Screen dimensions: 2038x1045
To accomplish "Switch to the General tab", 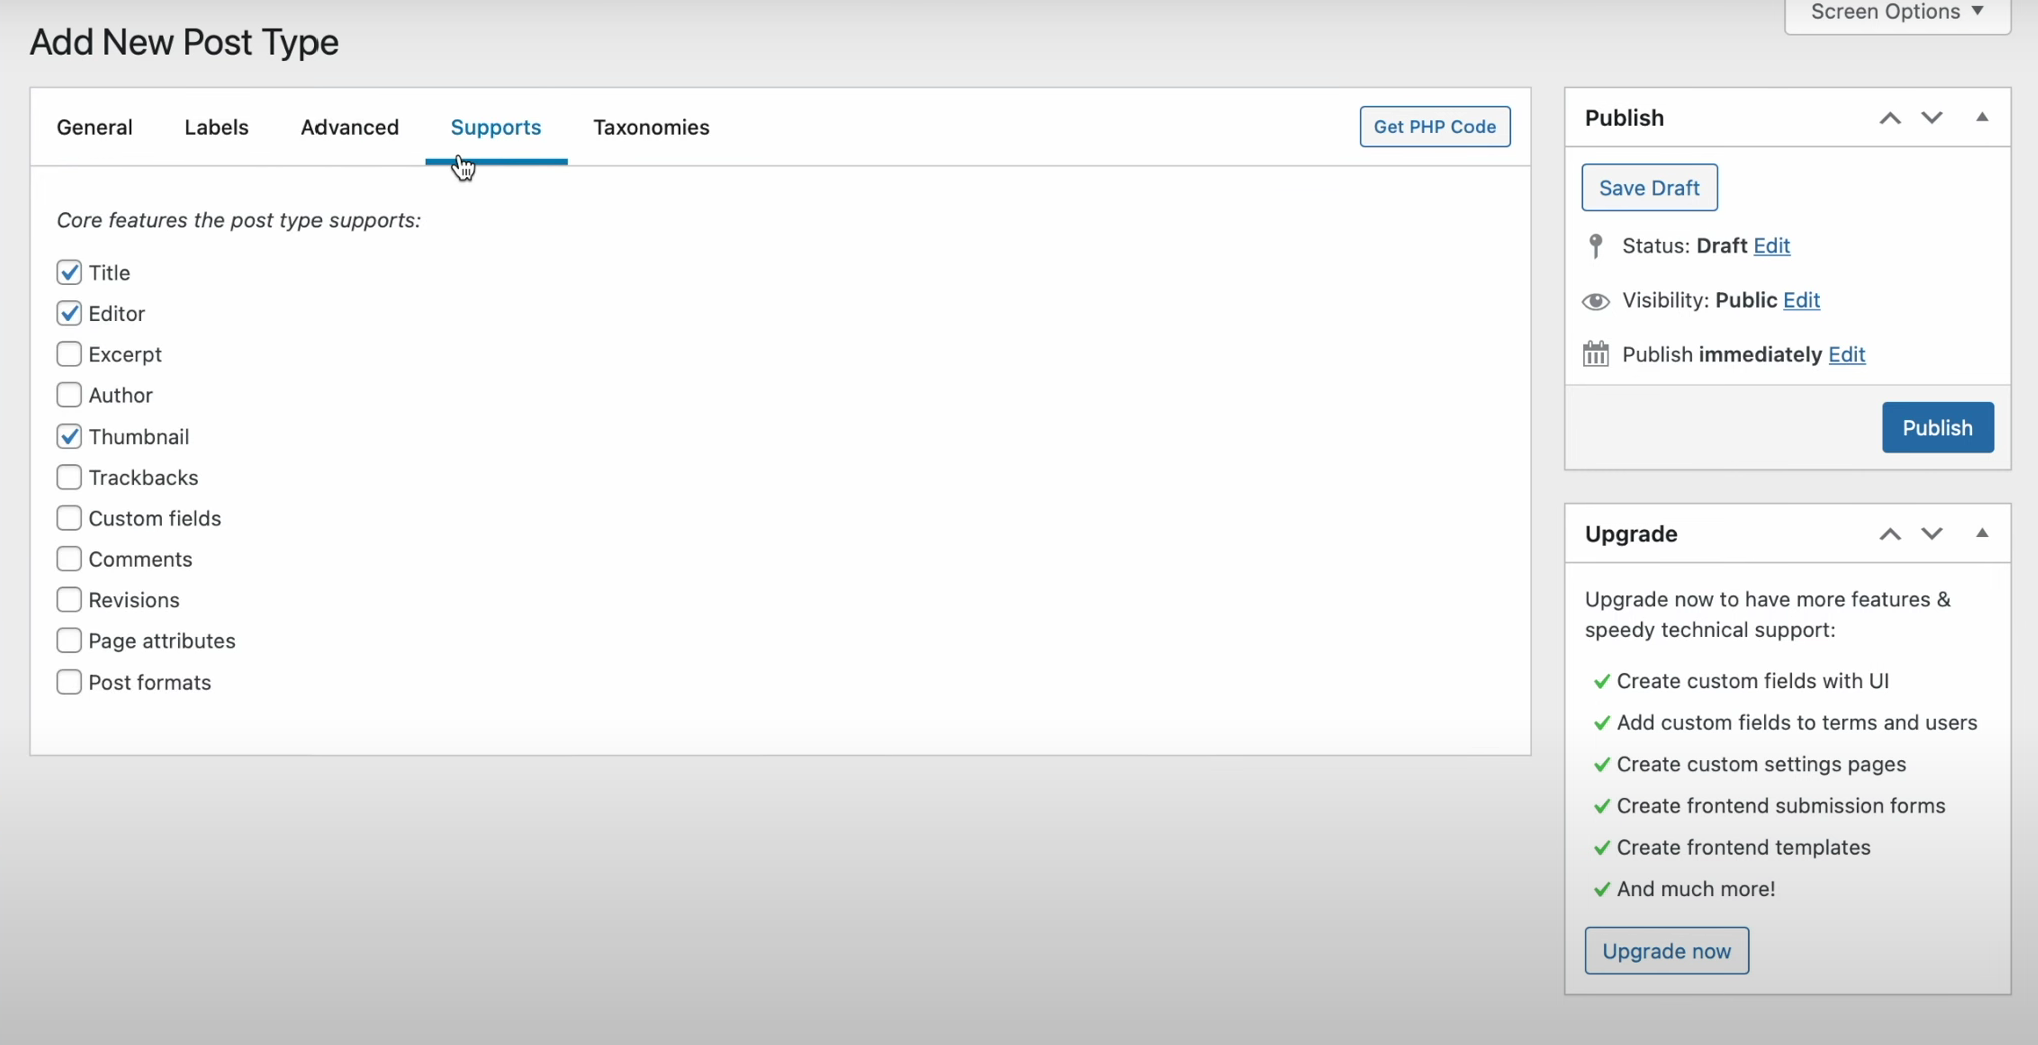I will pyautogui.click(x=95, y=127).
